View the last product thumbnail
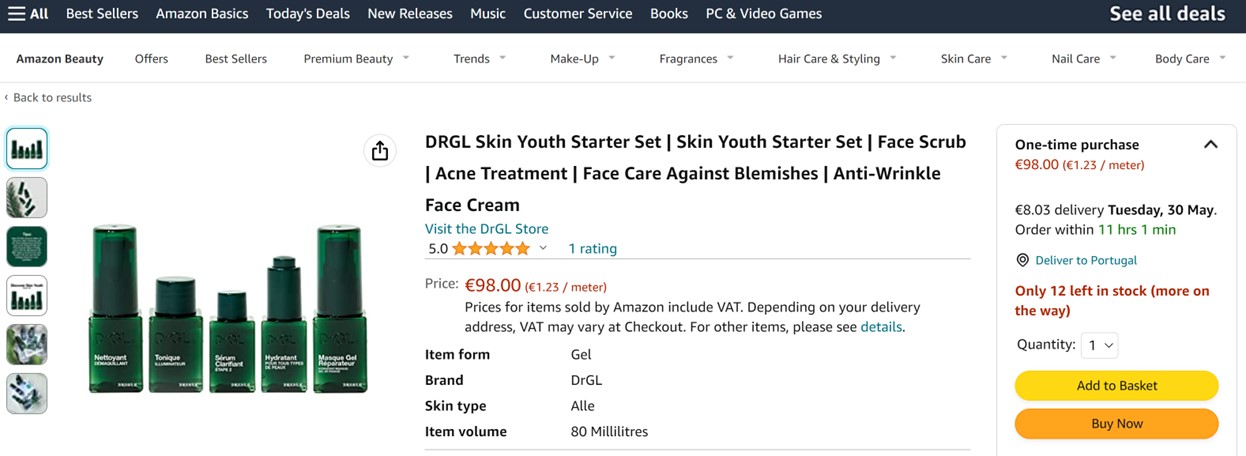1246x456 pixels. (27, 393)
